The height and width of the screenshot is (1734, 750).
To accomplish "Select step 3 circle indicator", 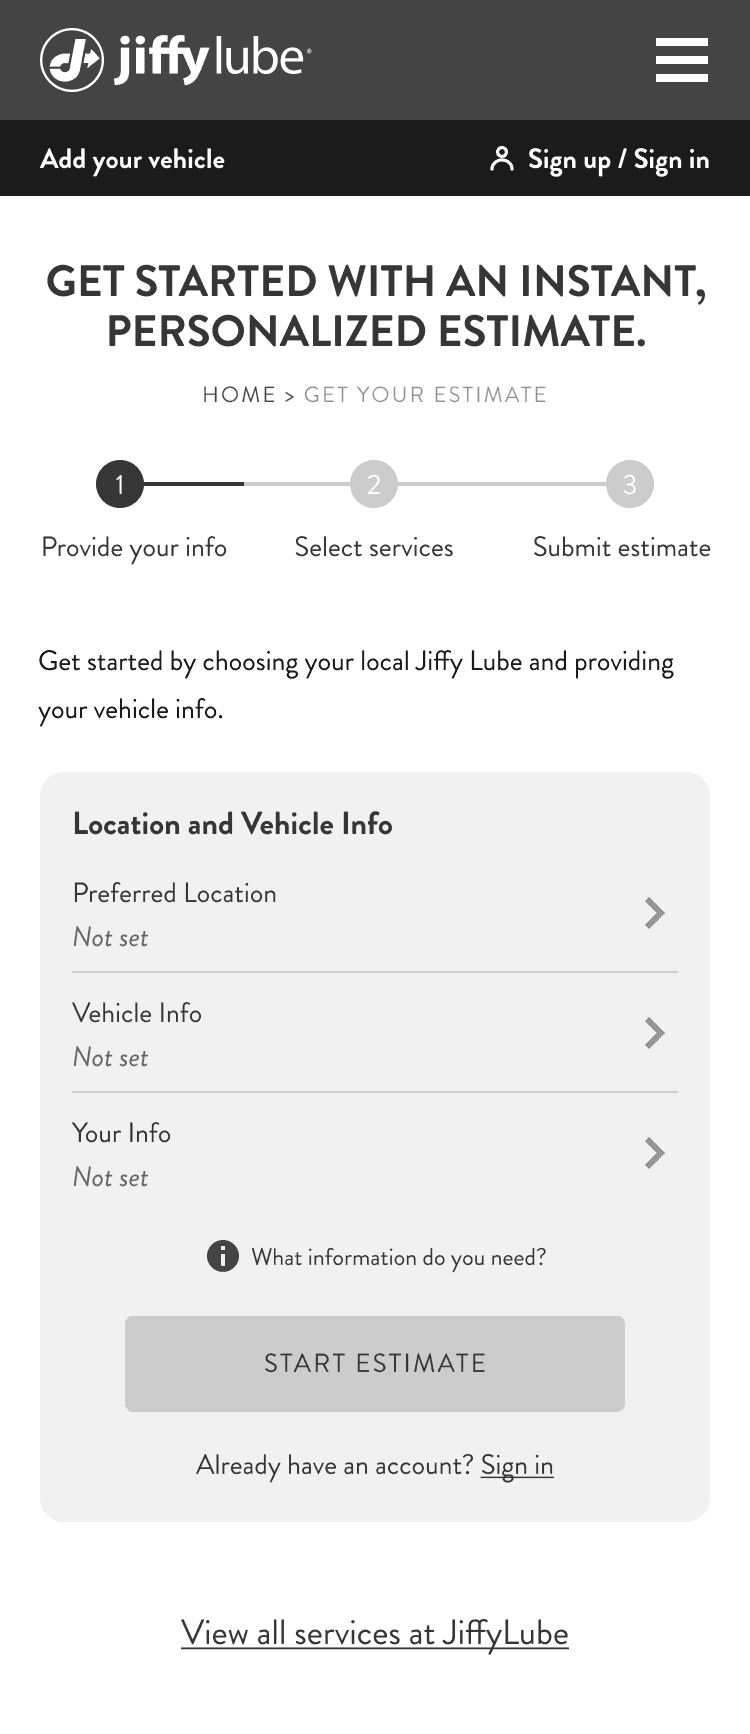I will pos(630,484).
